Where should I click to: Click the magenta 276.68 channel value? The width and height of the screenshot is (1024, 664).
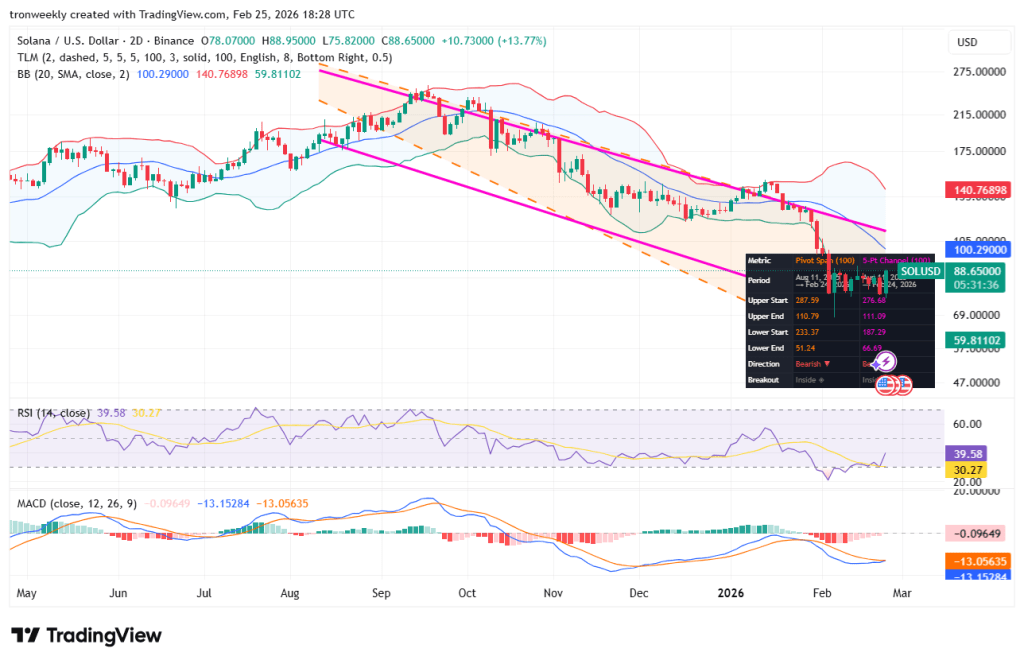(x=874, y=300)
